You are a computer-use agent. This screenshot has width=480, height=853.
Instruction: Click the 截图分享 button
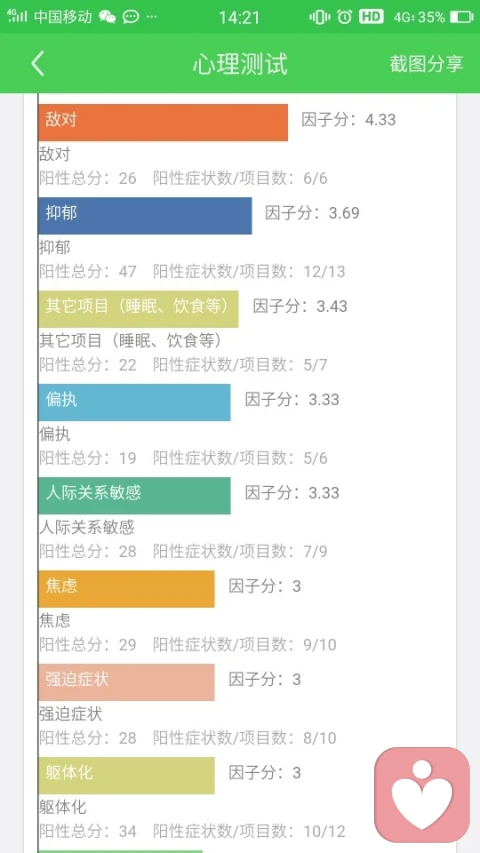click(427, 64)
